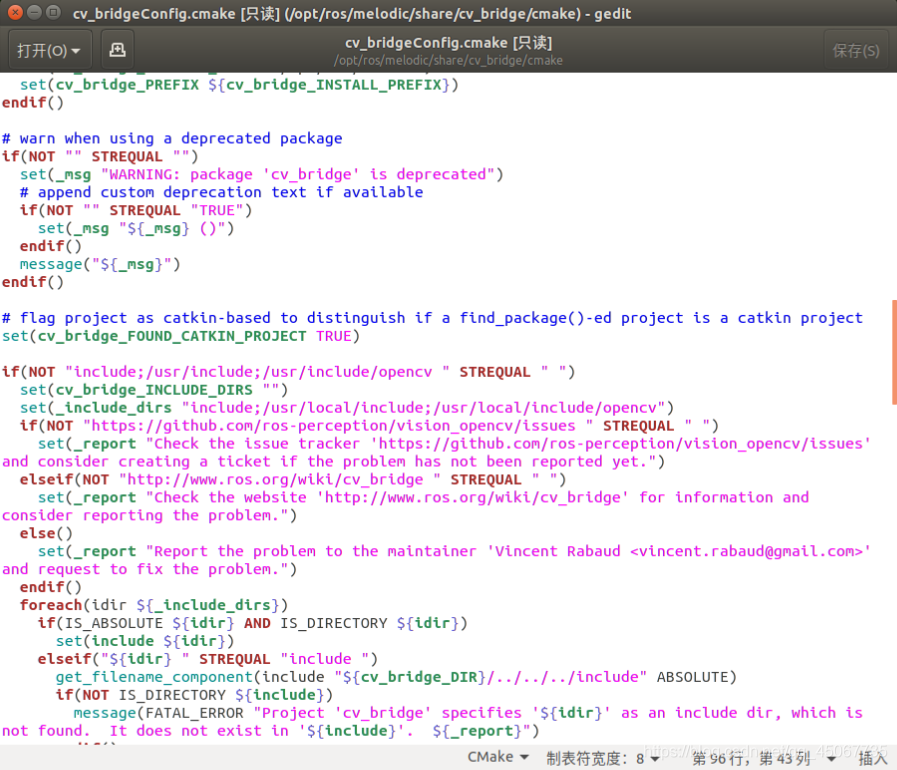897x770 pixels.
Task: Click the get_filename_component line
Action: coord(396,677)
